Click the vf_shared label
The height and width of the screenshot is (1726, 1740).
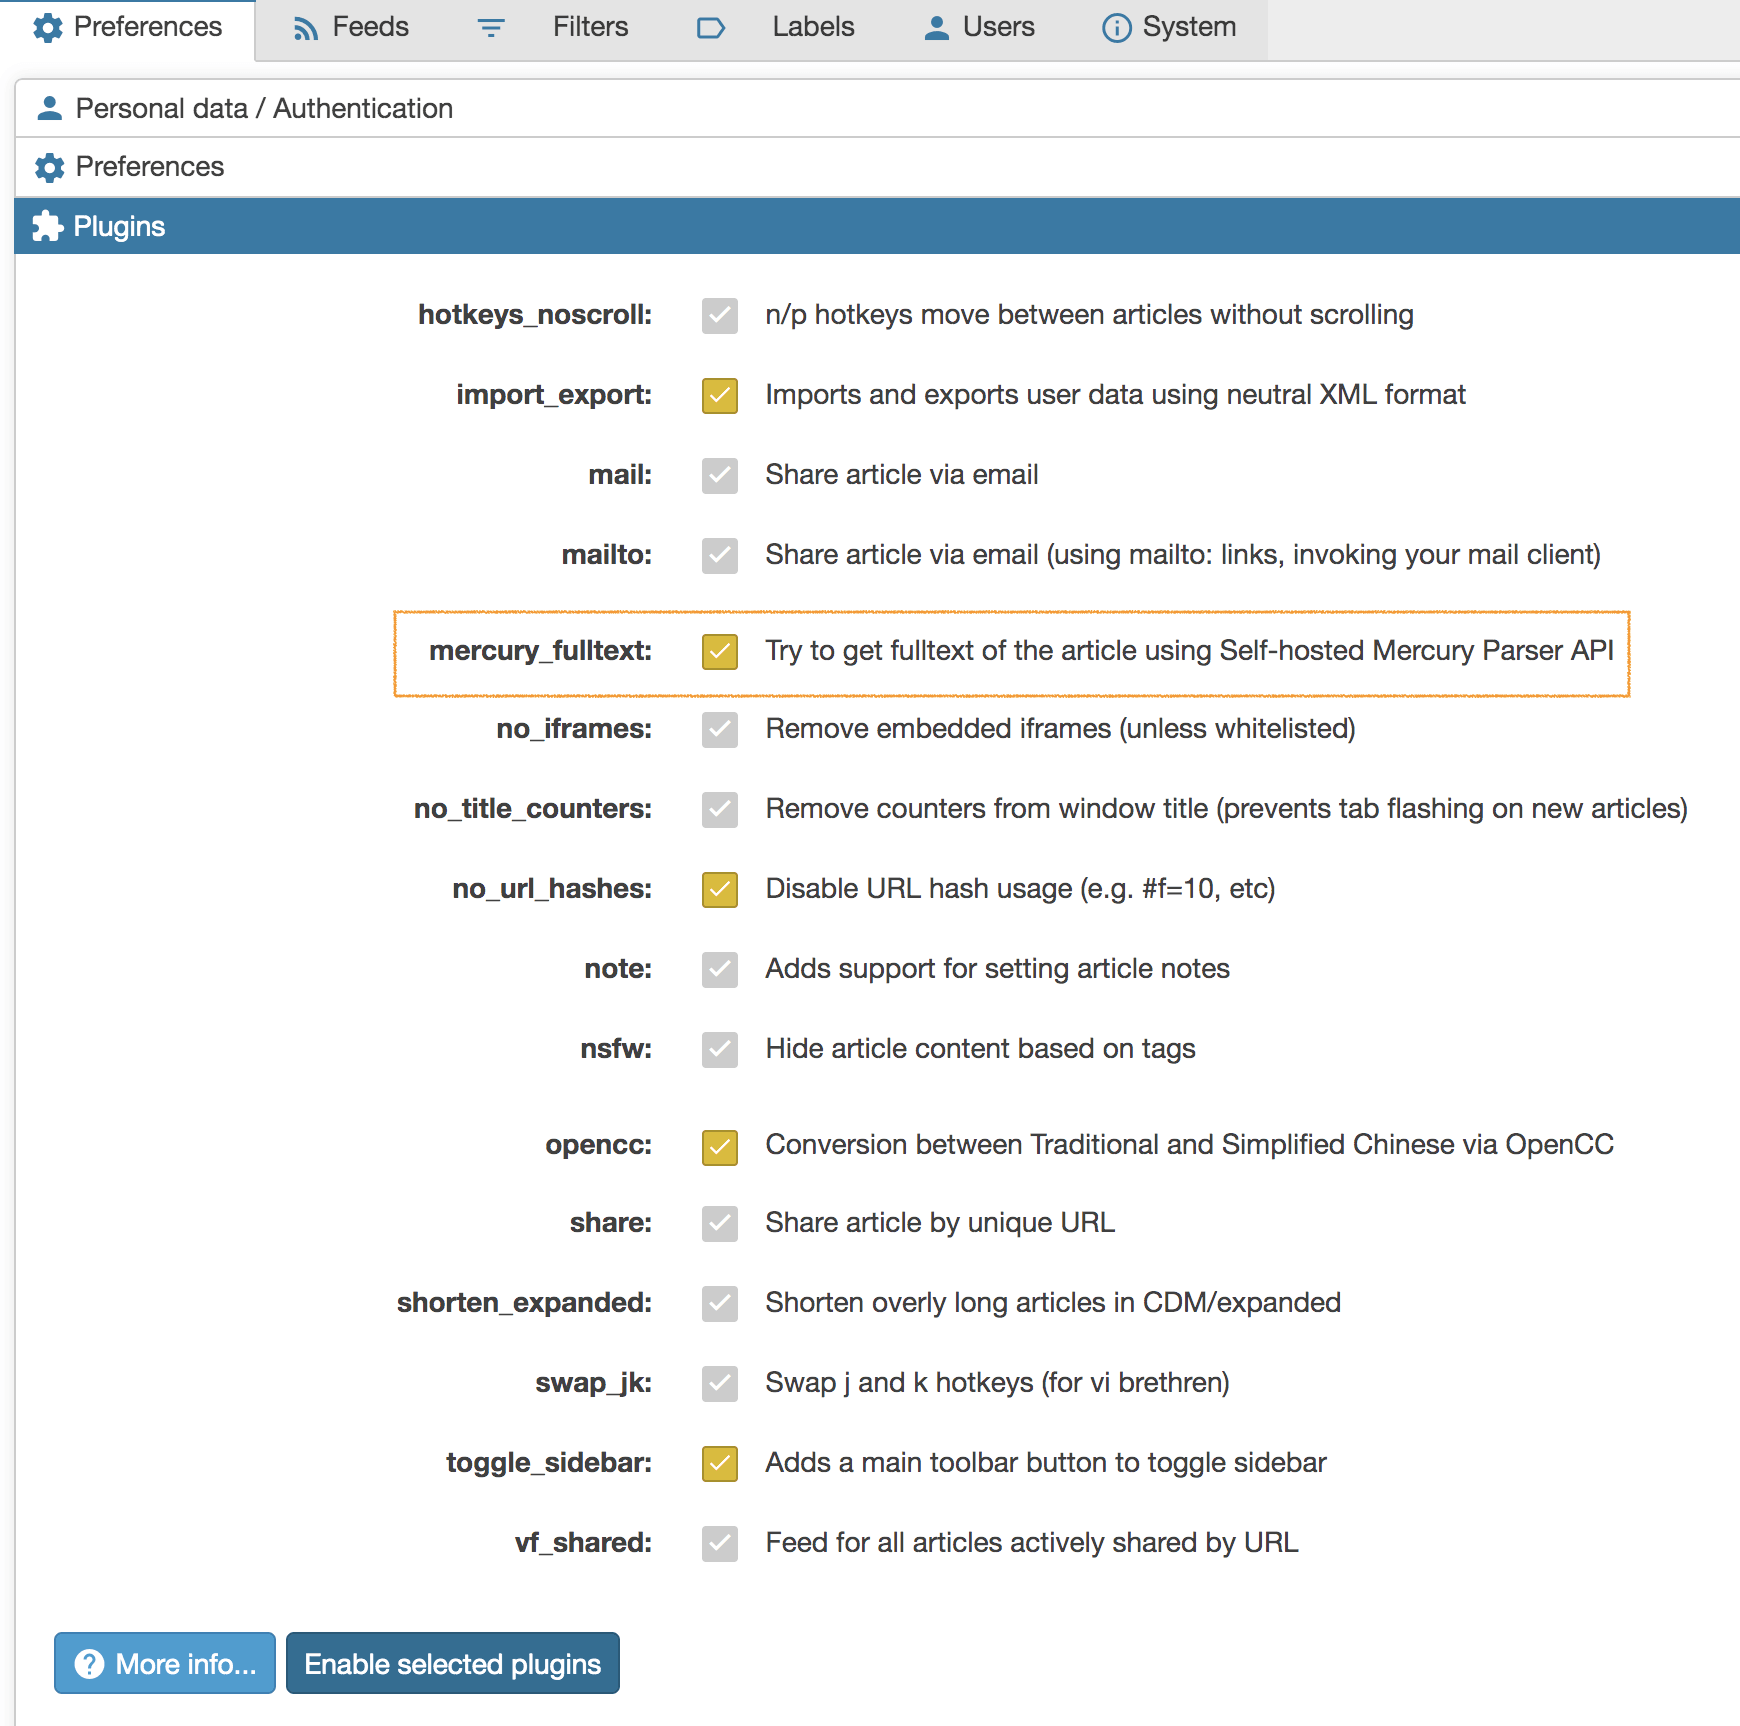(584, 1543)
